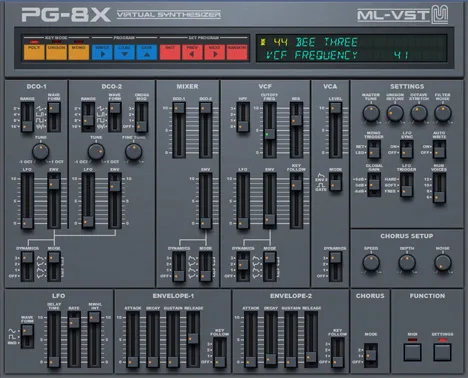Click the VCF Cutoff Freq slider handle
Image resolution: width=468 pixels, height=378 pixels.
point(269,134)
